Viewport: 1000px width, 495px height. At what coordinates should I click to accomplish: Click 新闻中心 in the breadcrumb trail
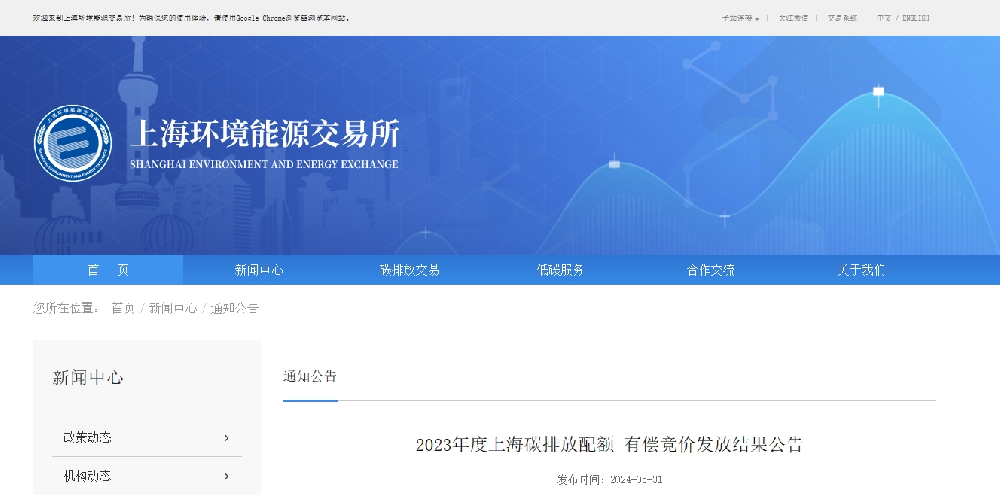click(173, 308)
